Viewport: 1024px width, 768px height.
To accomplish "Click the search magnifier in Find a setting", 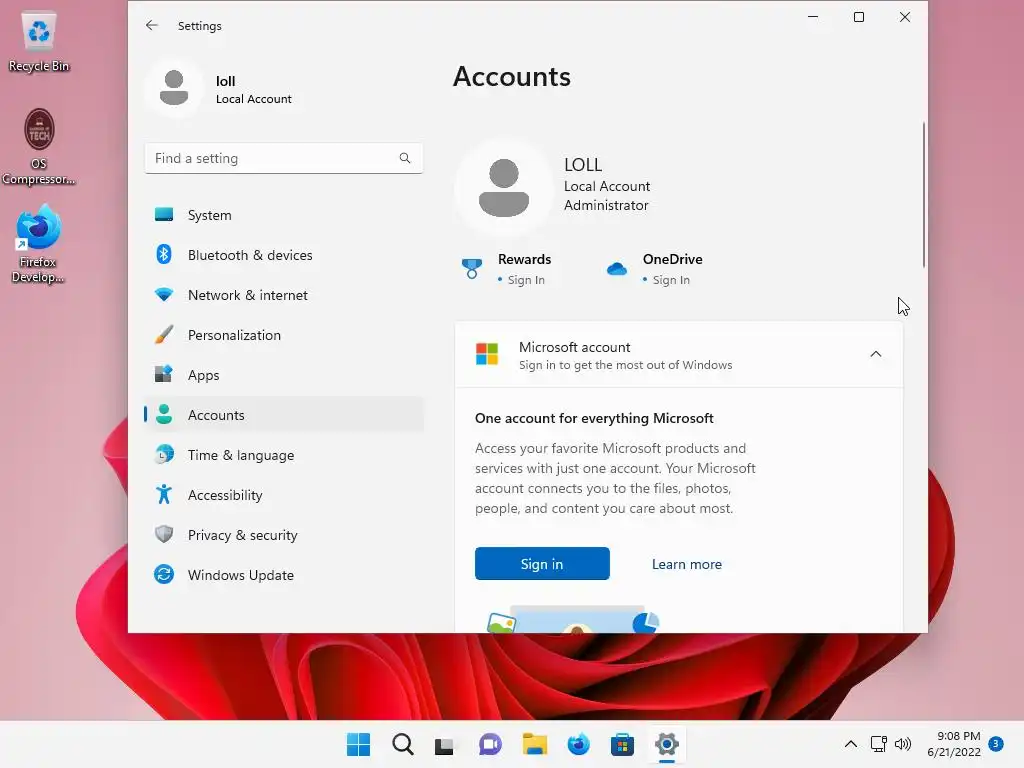I will click(405, 158).
